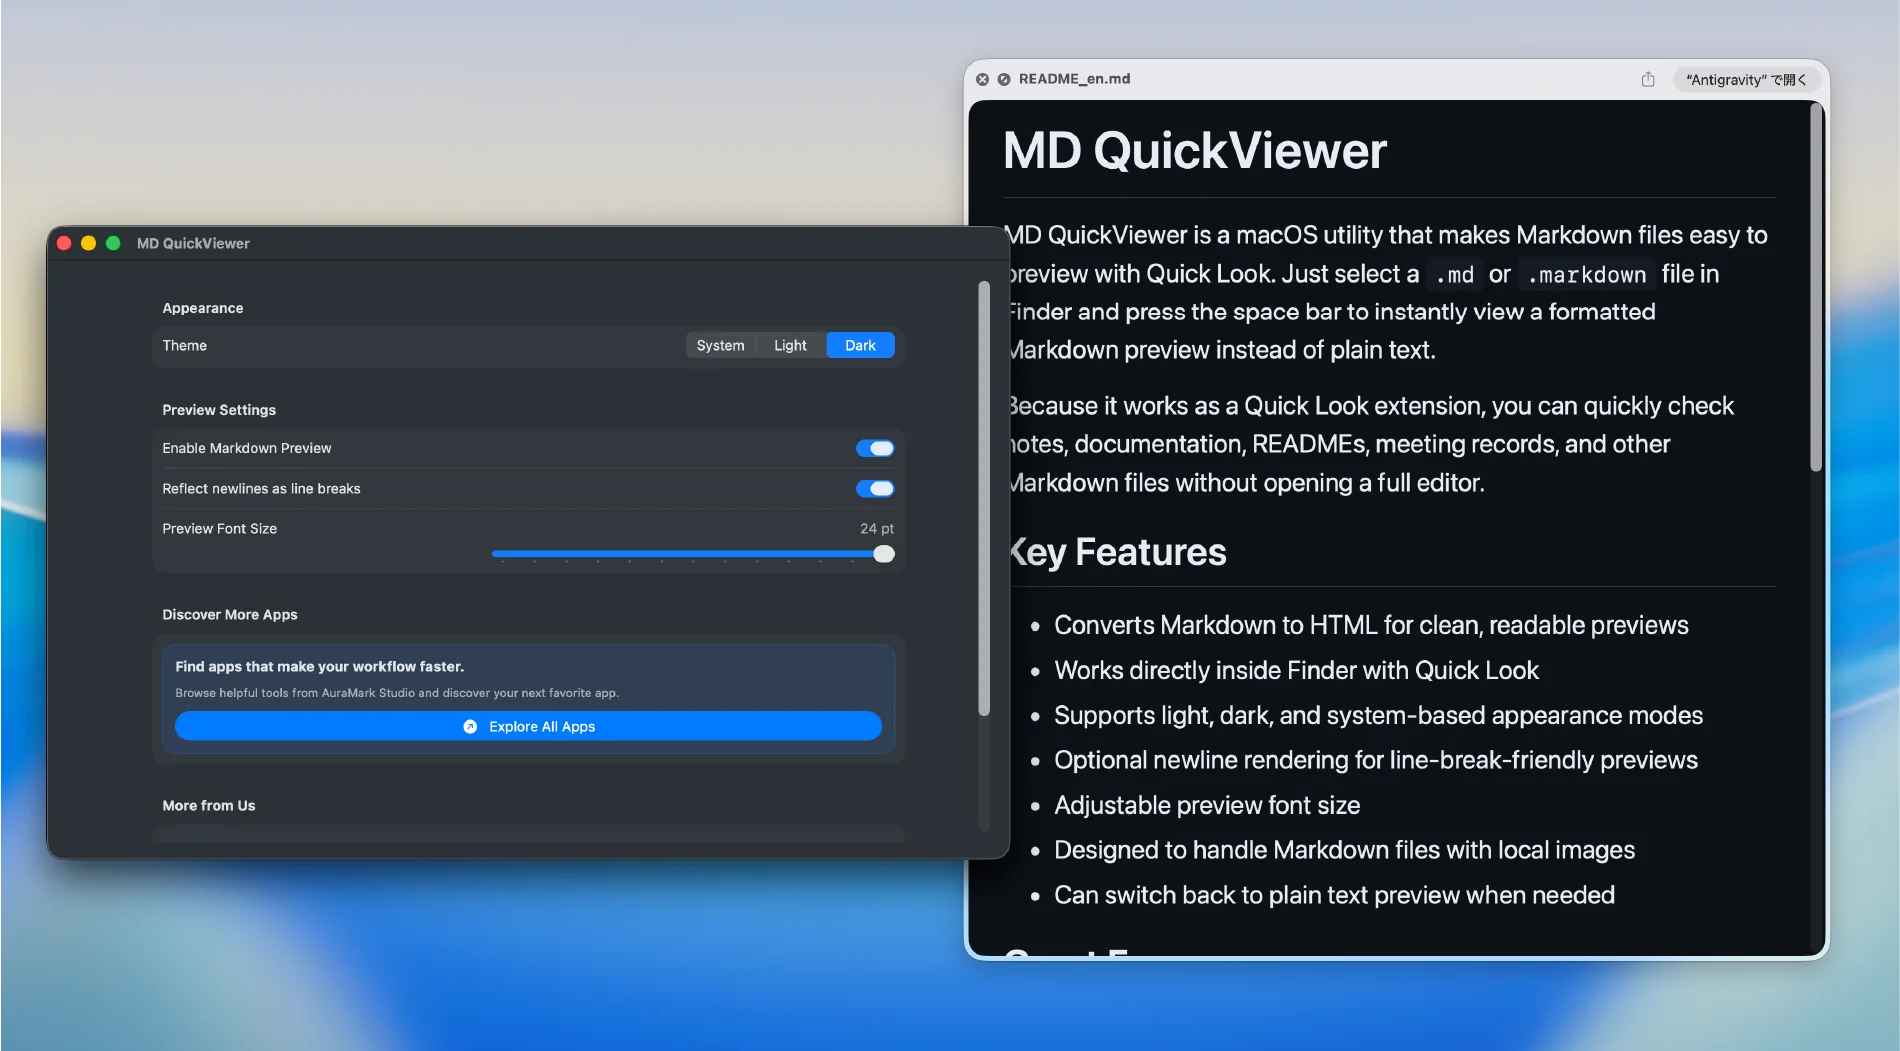Click the MD QuickViewer settings scrollbar
Image resolution: width=1900 pixels, height=1051 pixels.
[x=984, y=498]
